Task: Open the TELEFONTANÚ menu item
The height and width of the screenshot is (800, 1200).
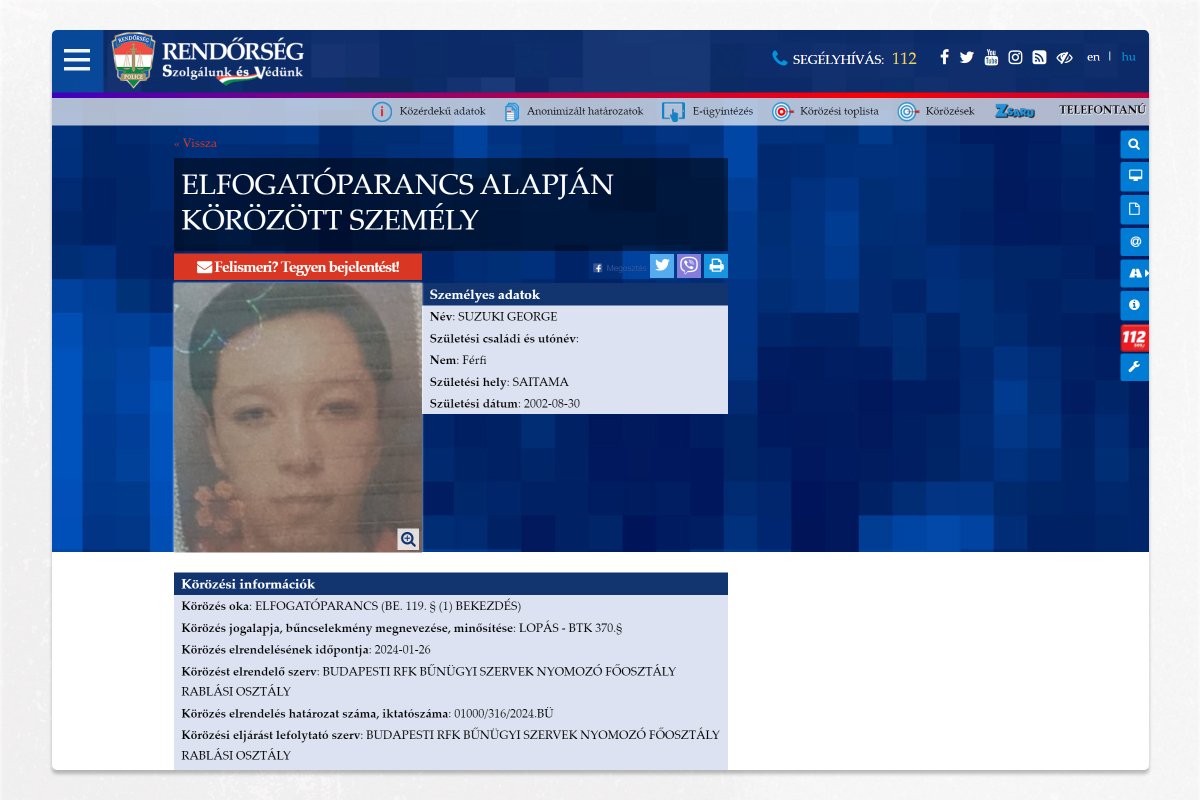Action: coord(1102,110)
